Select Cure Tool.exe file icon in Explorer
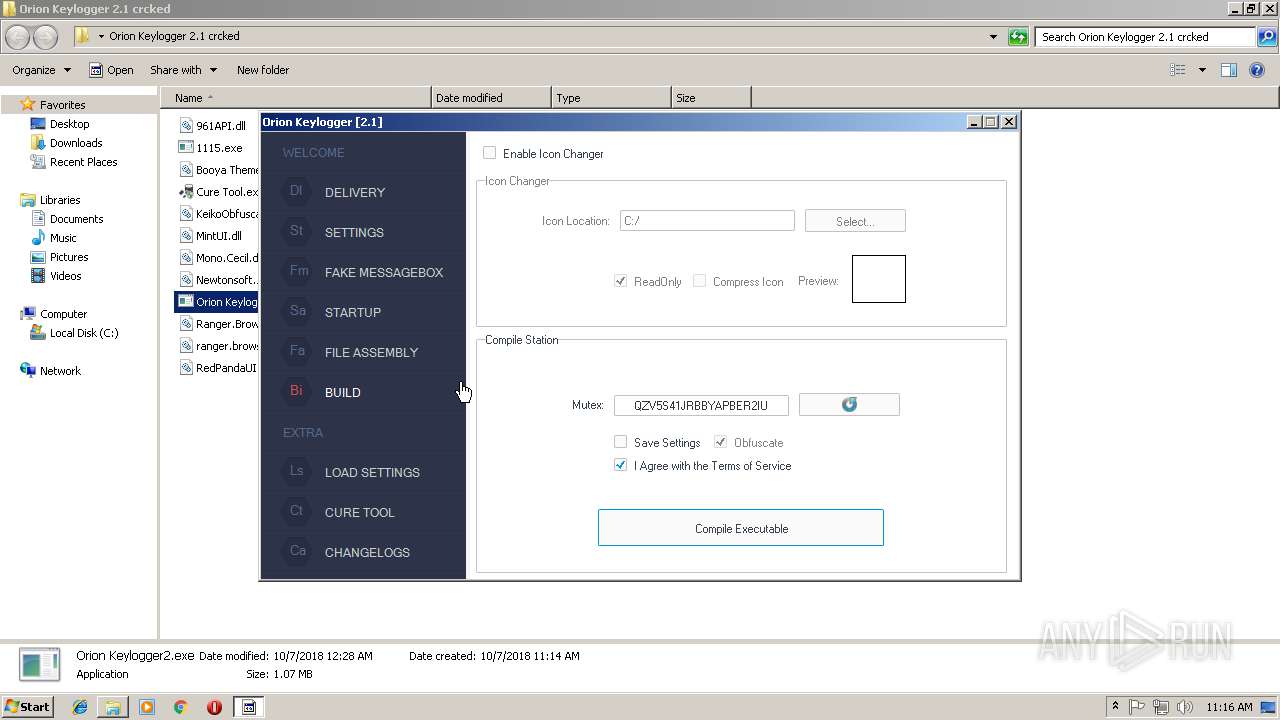This screenshot has height=720, width=1280. click(186, 191)
